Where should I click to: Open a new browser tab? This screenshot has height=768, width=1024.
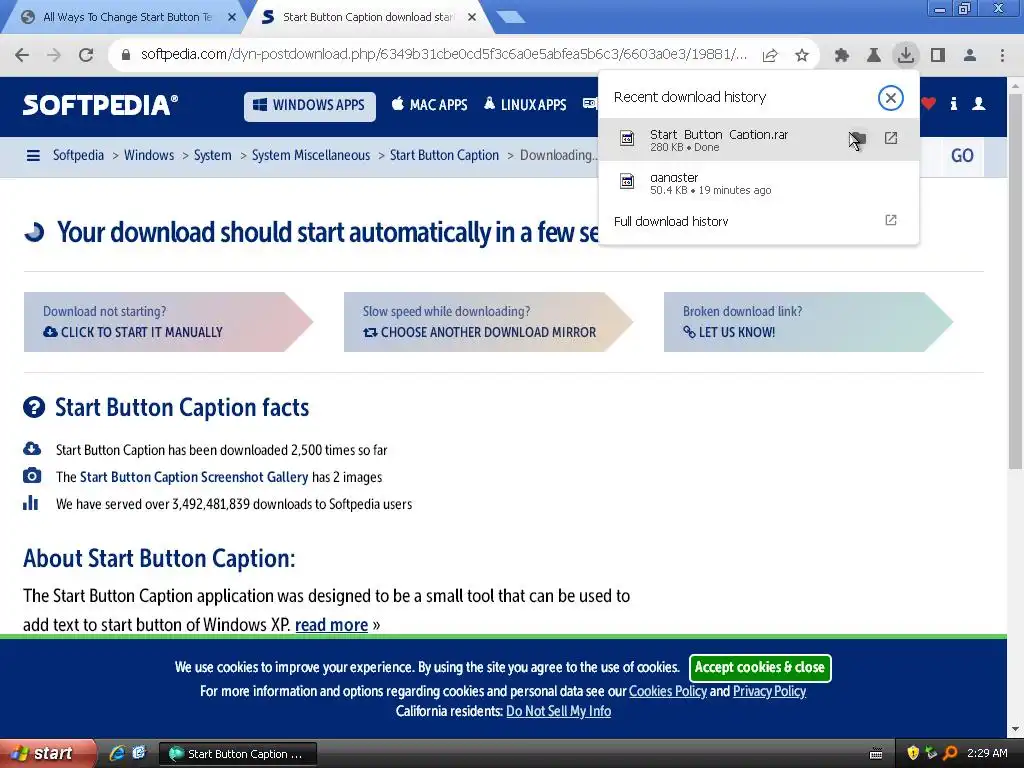coord(511,18)
